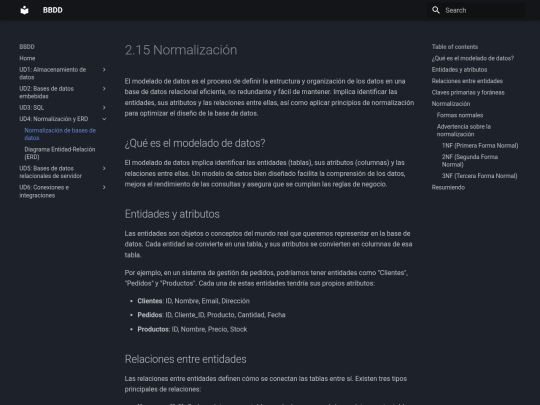Viewport: 540px width, 405px height.
Task: Select Normalización de bases de datos page
Action: tap(60, 134)
